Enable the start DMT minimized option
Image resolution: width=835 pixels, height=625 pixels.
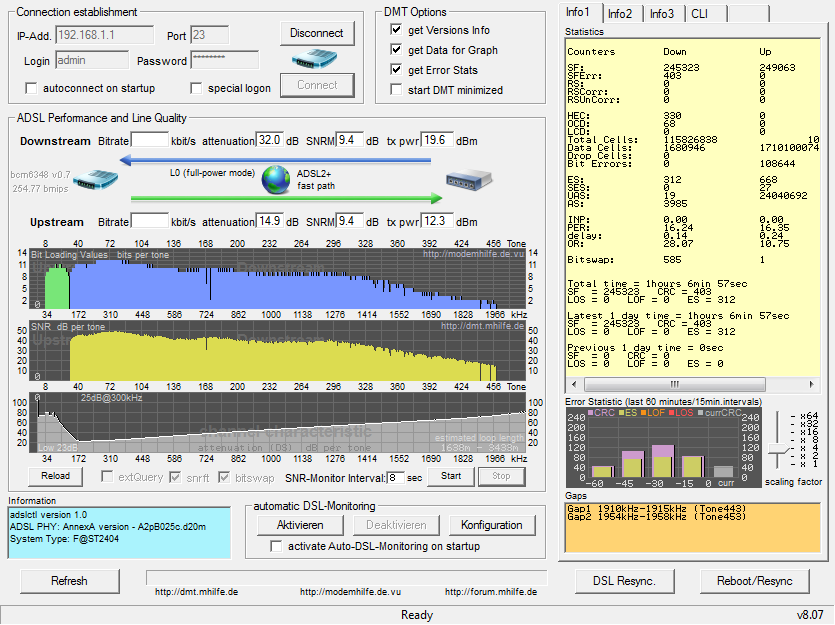395,89
